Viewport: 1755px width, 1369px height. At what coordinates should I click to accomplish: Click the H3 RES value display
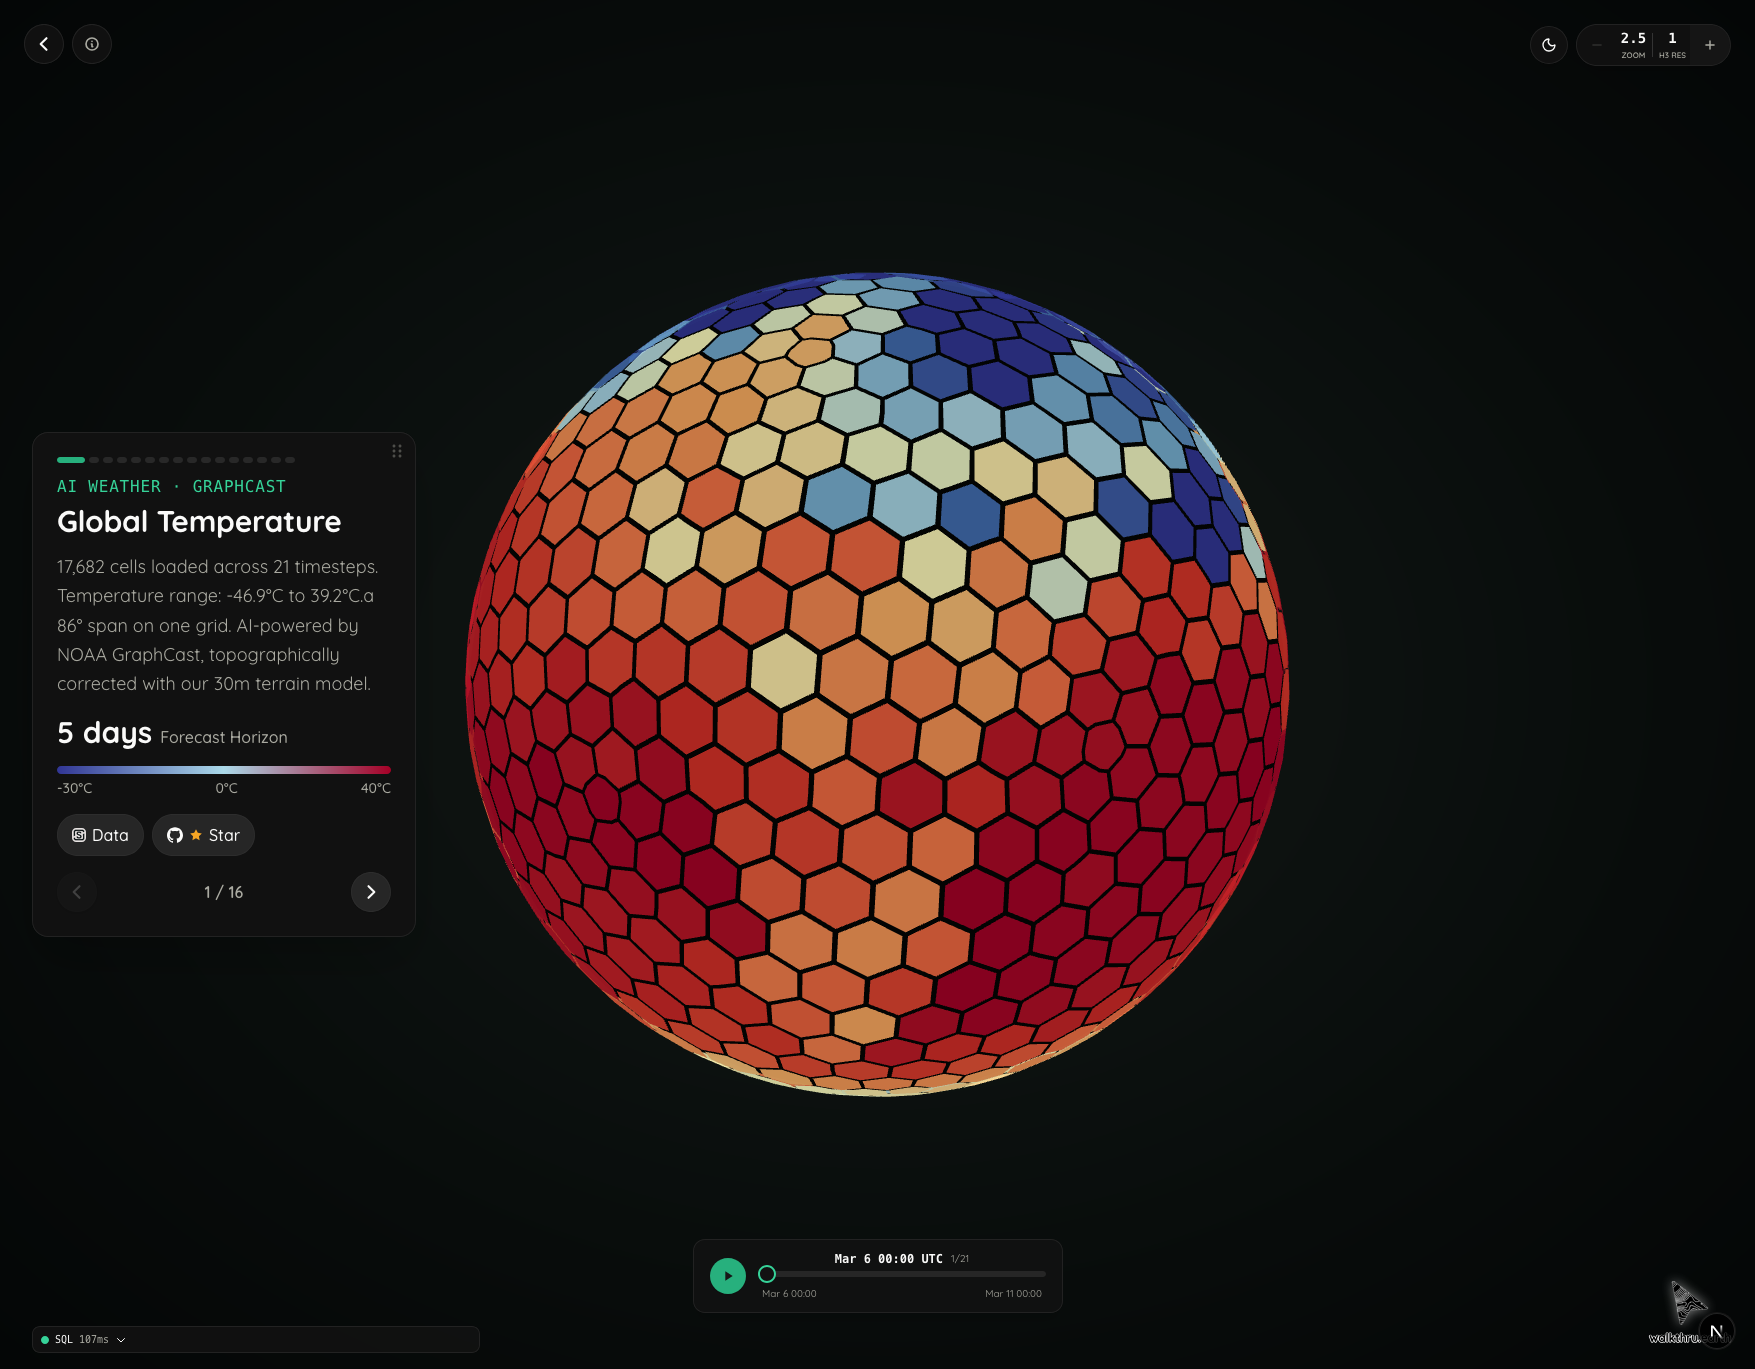pos(1671,44)
